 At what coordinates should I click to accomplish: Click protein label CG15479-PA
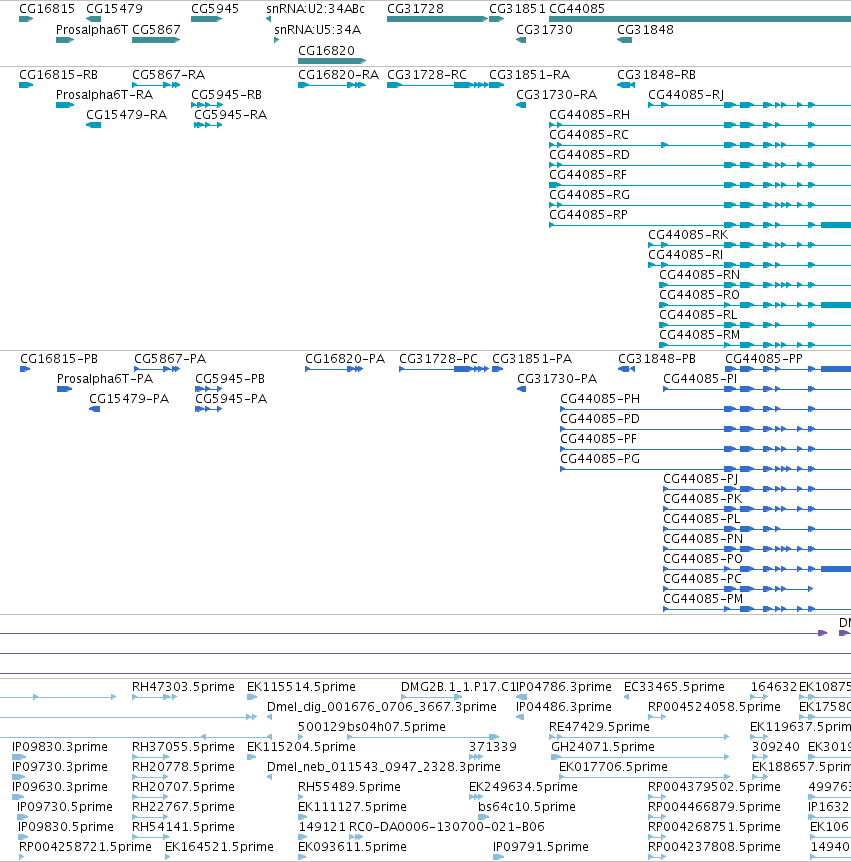(129, 399)
